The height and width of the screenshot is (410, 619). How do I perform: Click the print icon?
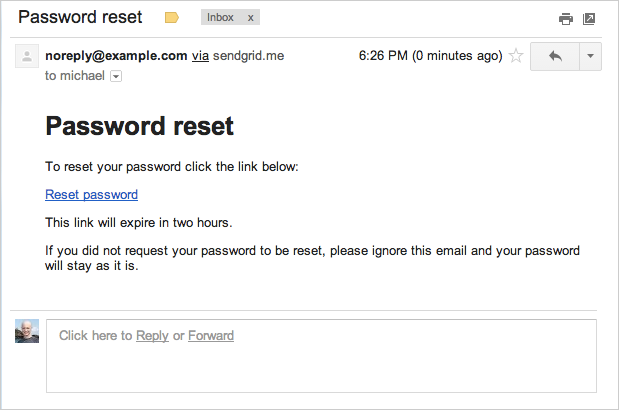tap(566, 18)
